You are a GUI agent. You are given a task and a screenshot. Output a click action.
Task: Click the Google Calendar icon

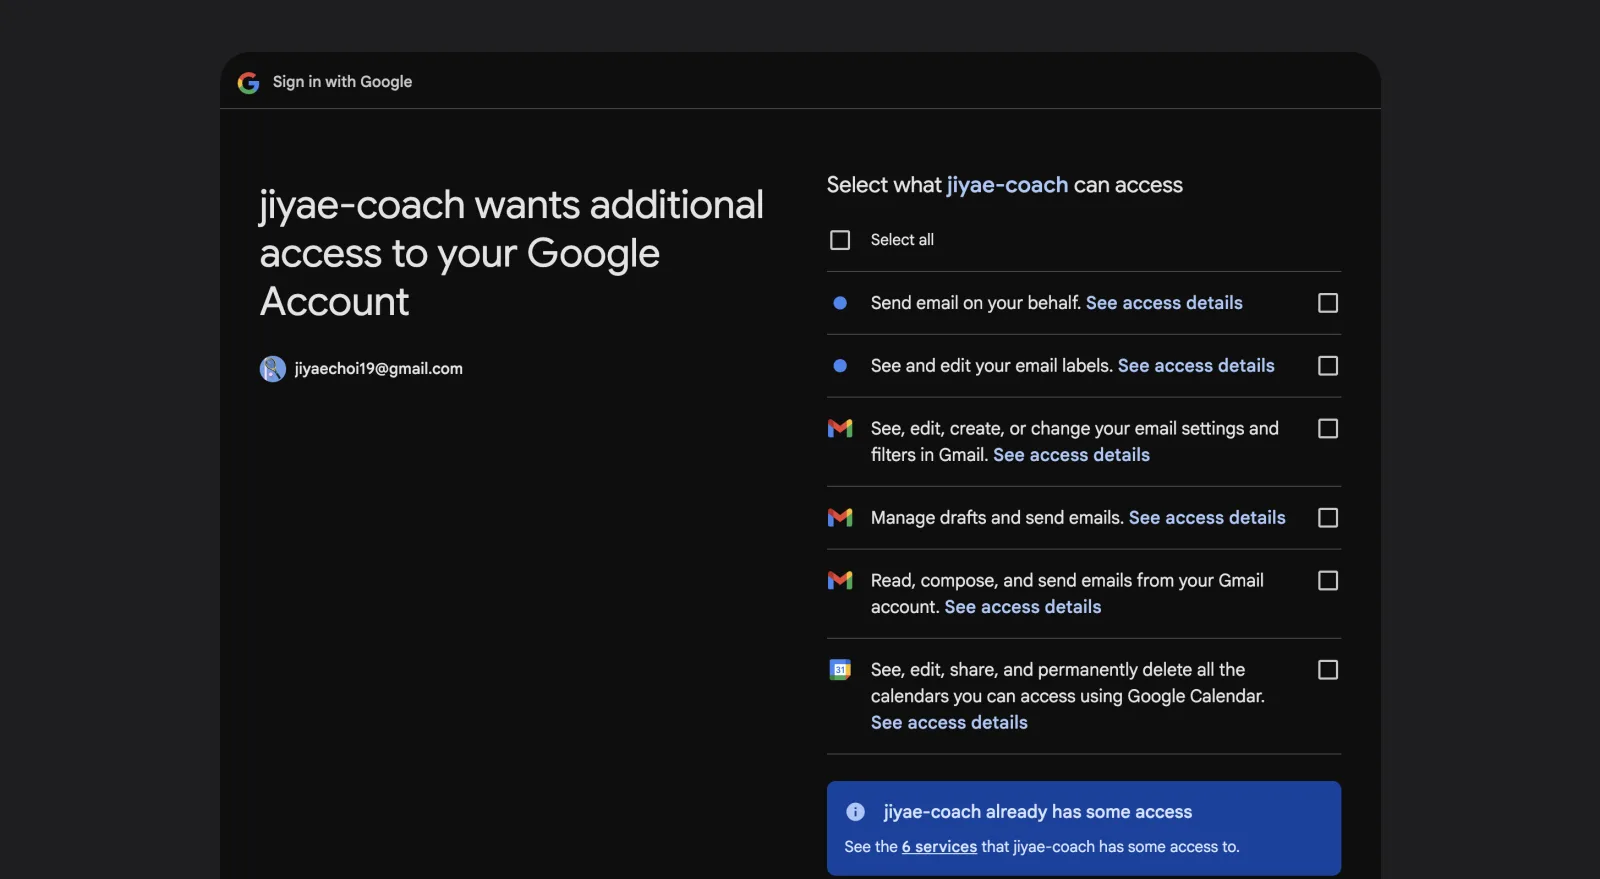pos(840,670)
